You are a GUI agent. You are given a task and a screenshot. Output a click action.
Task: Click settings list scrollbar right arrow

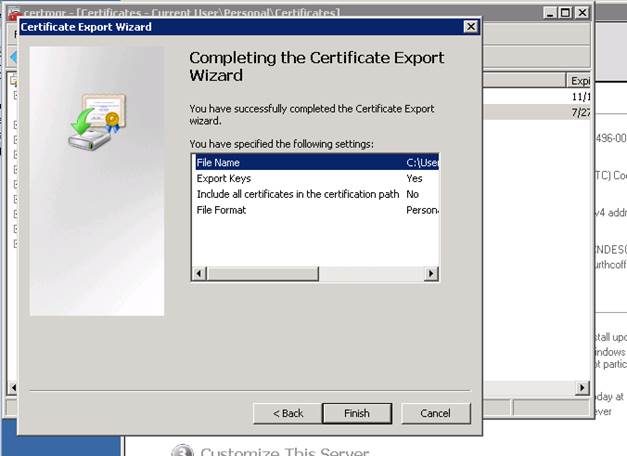pyautogui.click(x=432, y=273)
